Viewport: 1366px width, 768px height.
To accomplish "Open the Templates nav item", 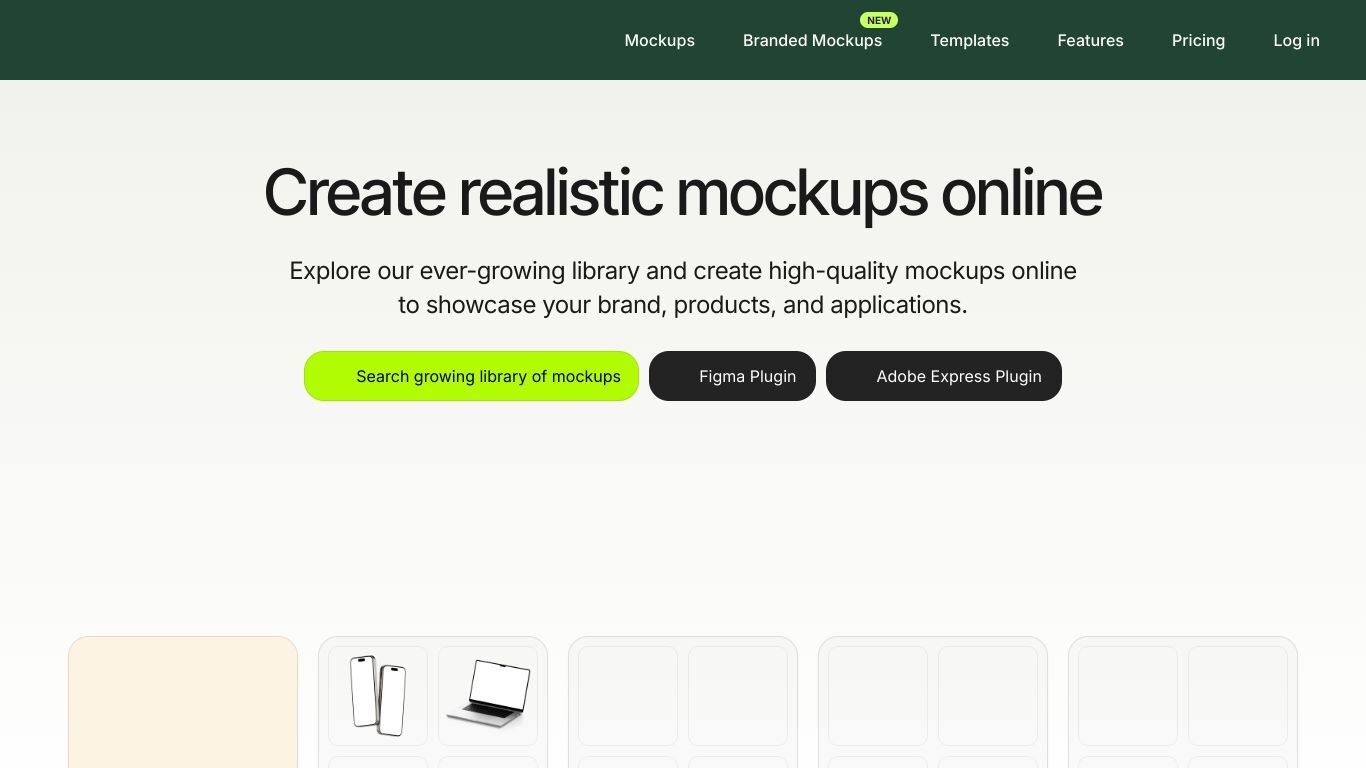I will point(969,40).
